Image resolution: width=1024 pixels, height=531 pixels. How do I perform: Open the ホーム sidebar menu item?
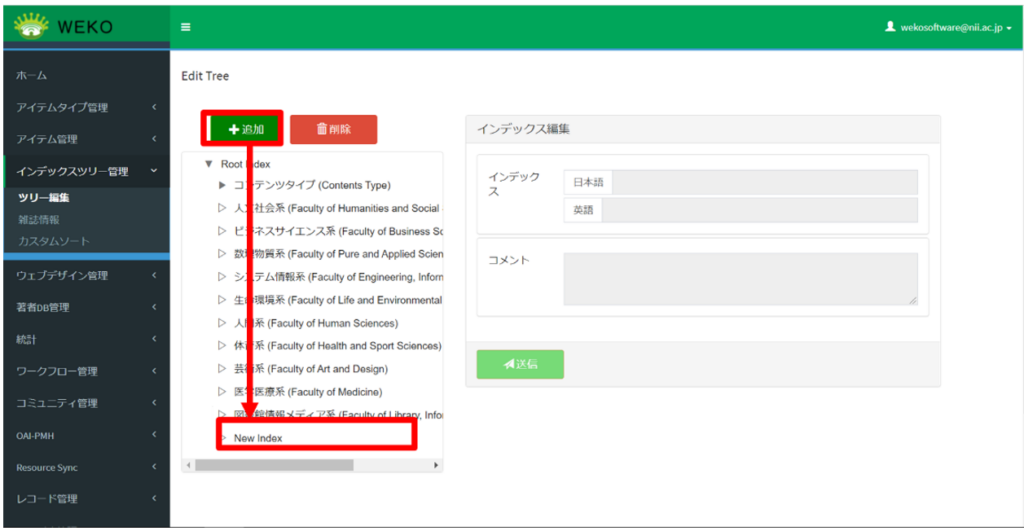(32, 75)
